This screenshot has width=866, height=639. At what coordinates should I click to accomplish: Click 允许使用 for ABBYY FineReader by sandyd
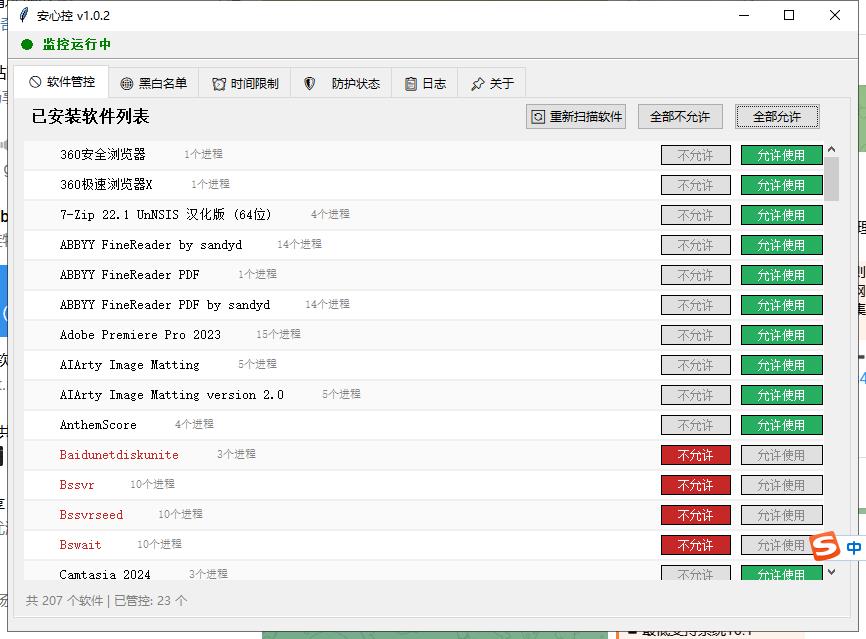point(781,245)
